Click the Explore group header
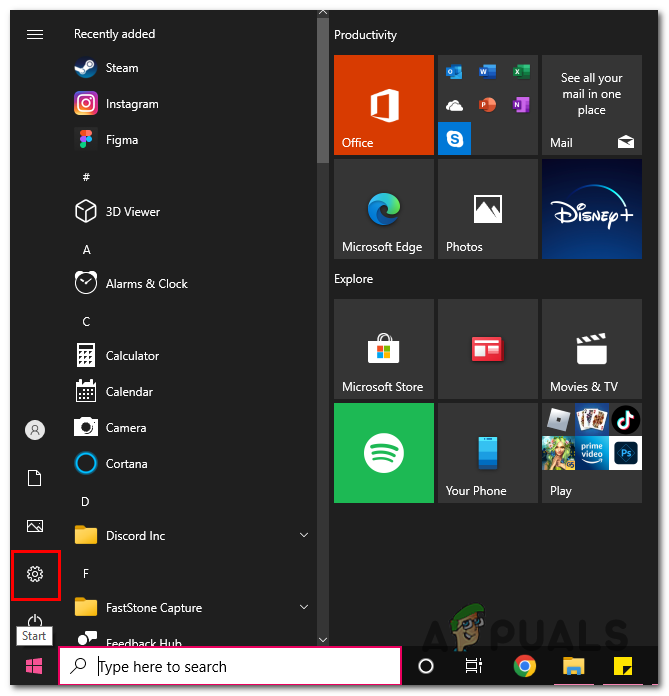669x696 pixels. (353, 279)
